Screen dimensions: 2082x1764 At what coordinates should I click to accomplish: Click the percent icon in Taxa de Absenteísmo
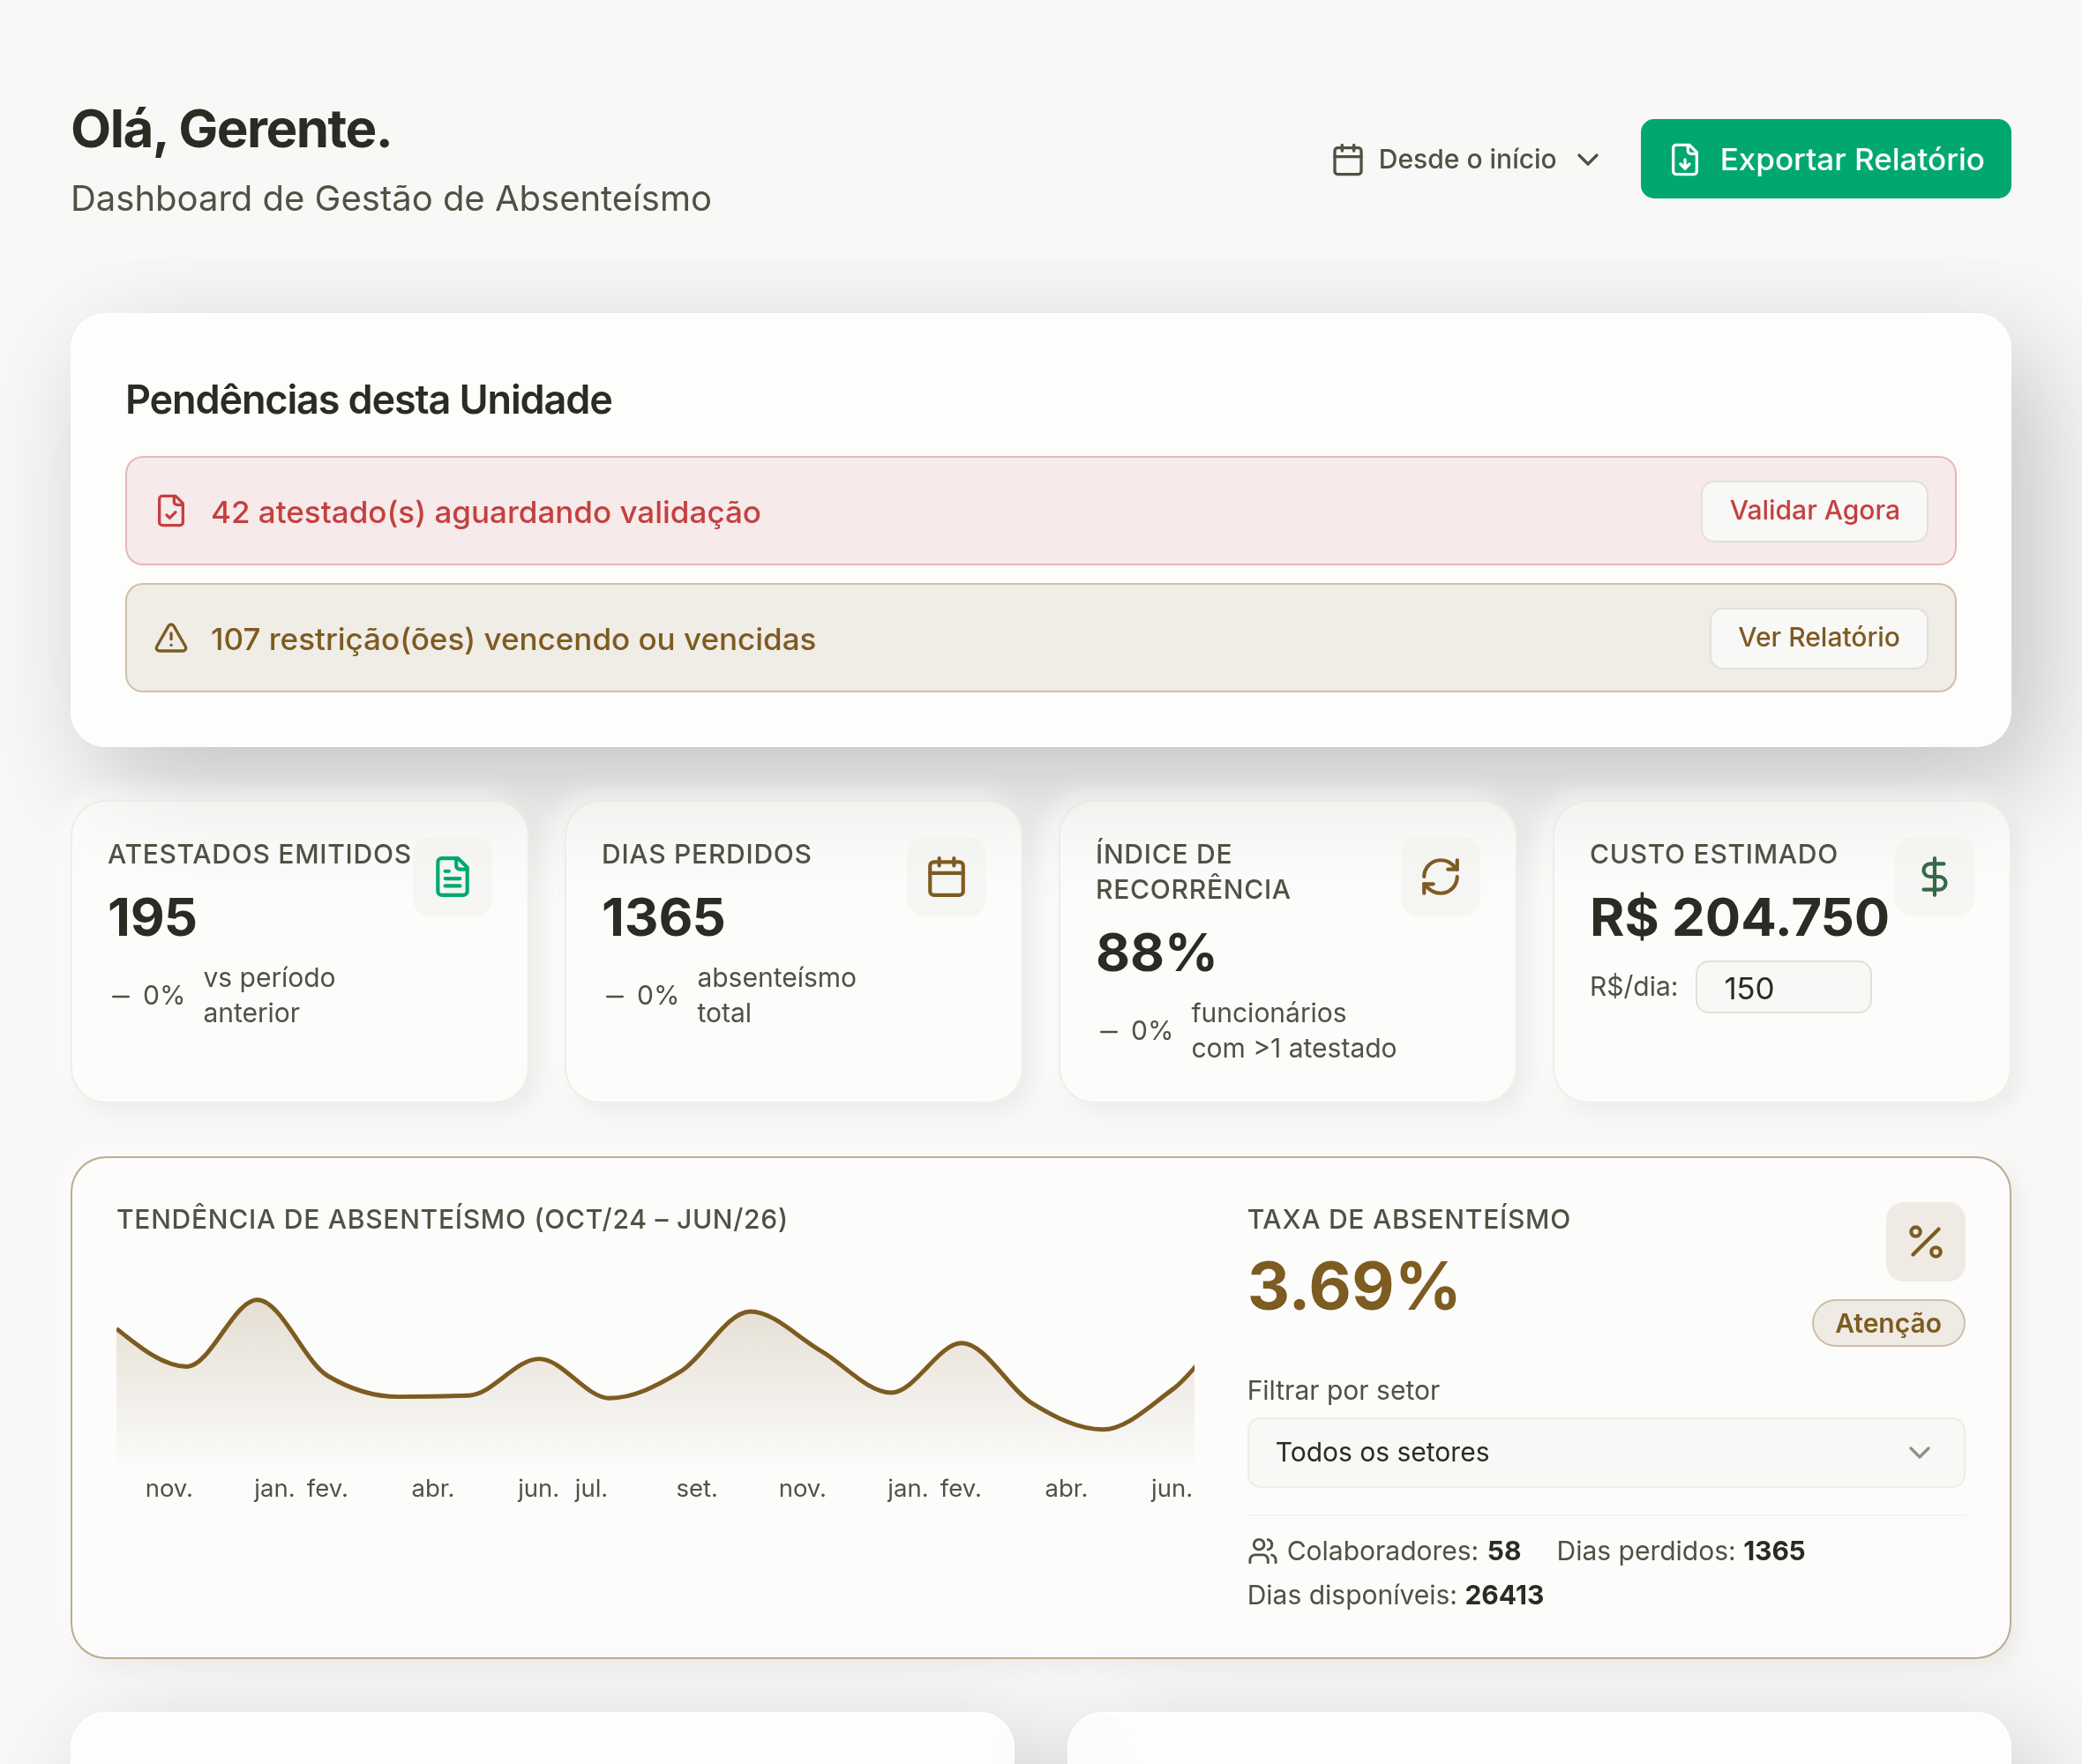point(1925,1242)
